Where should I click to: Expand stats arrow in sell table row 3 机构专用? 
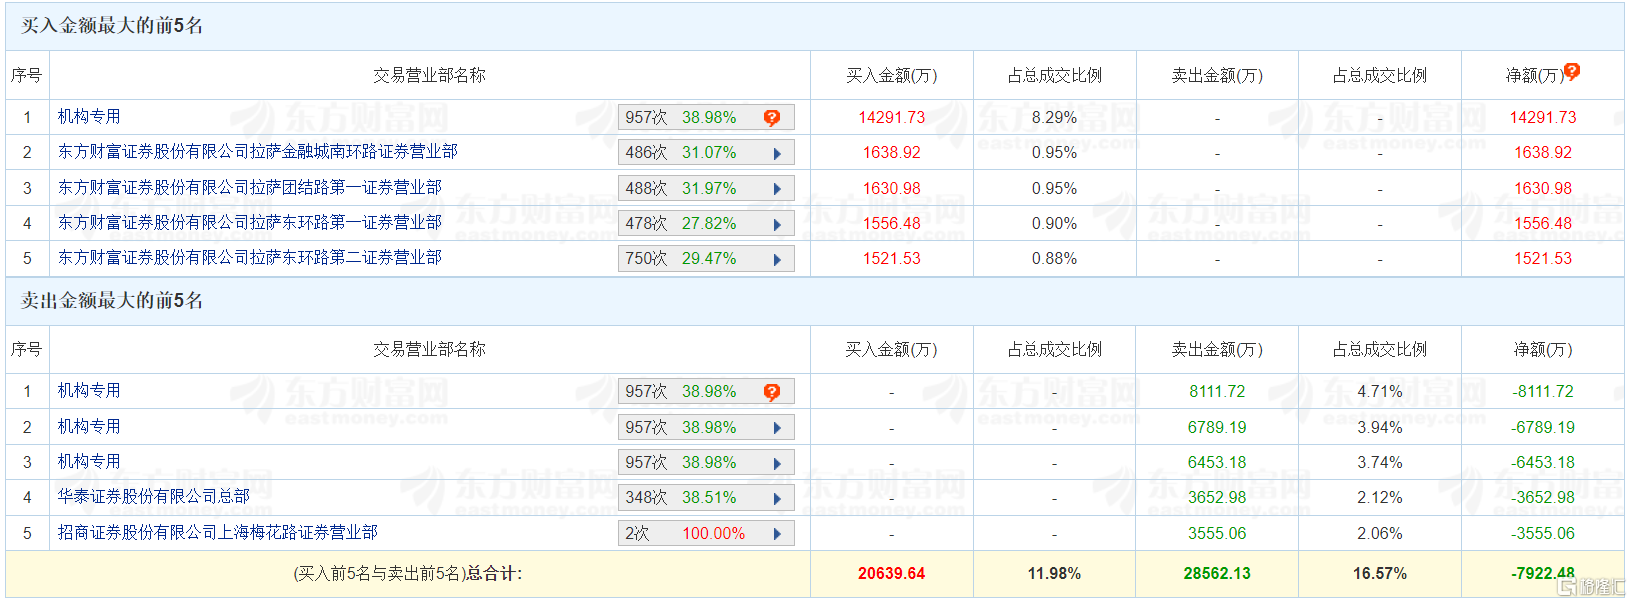tap(777, 463)
